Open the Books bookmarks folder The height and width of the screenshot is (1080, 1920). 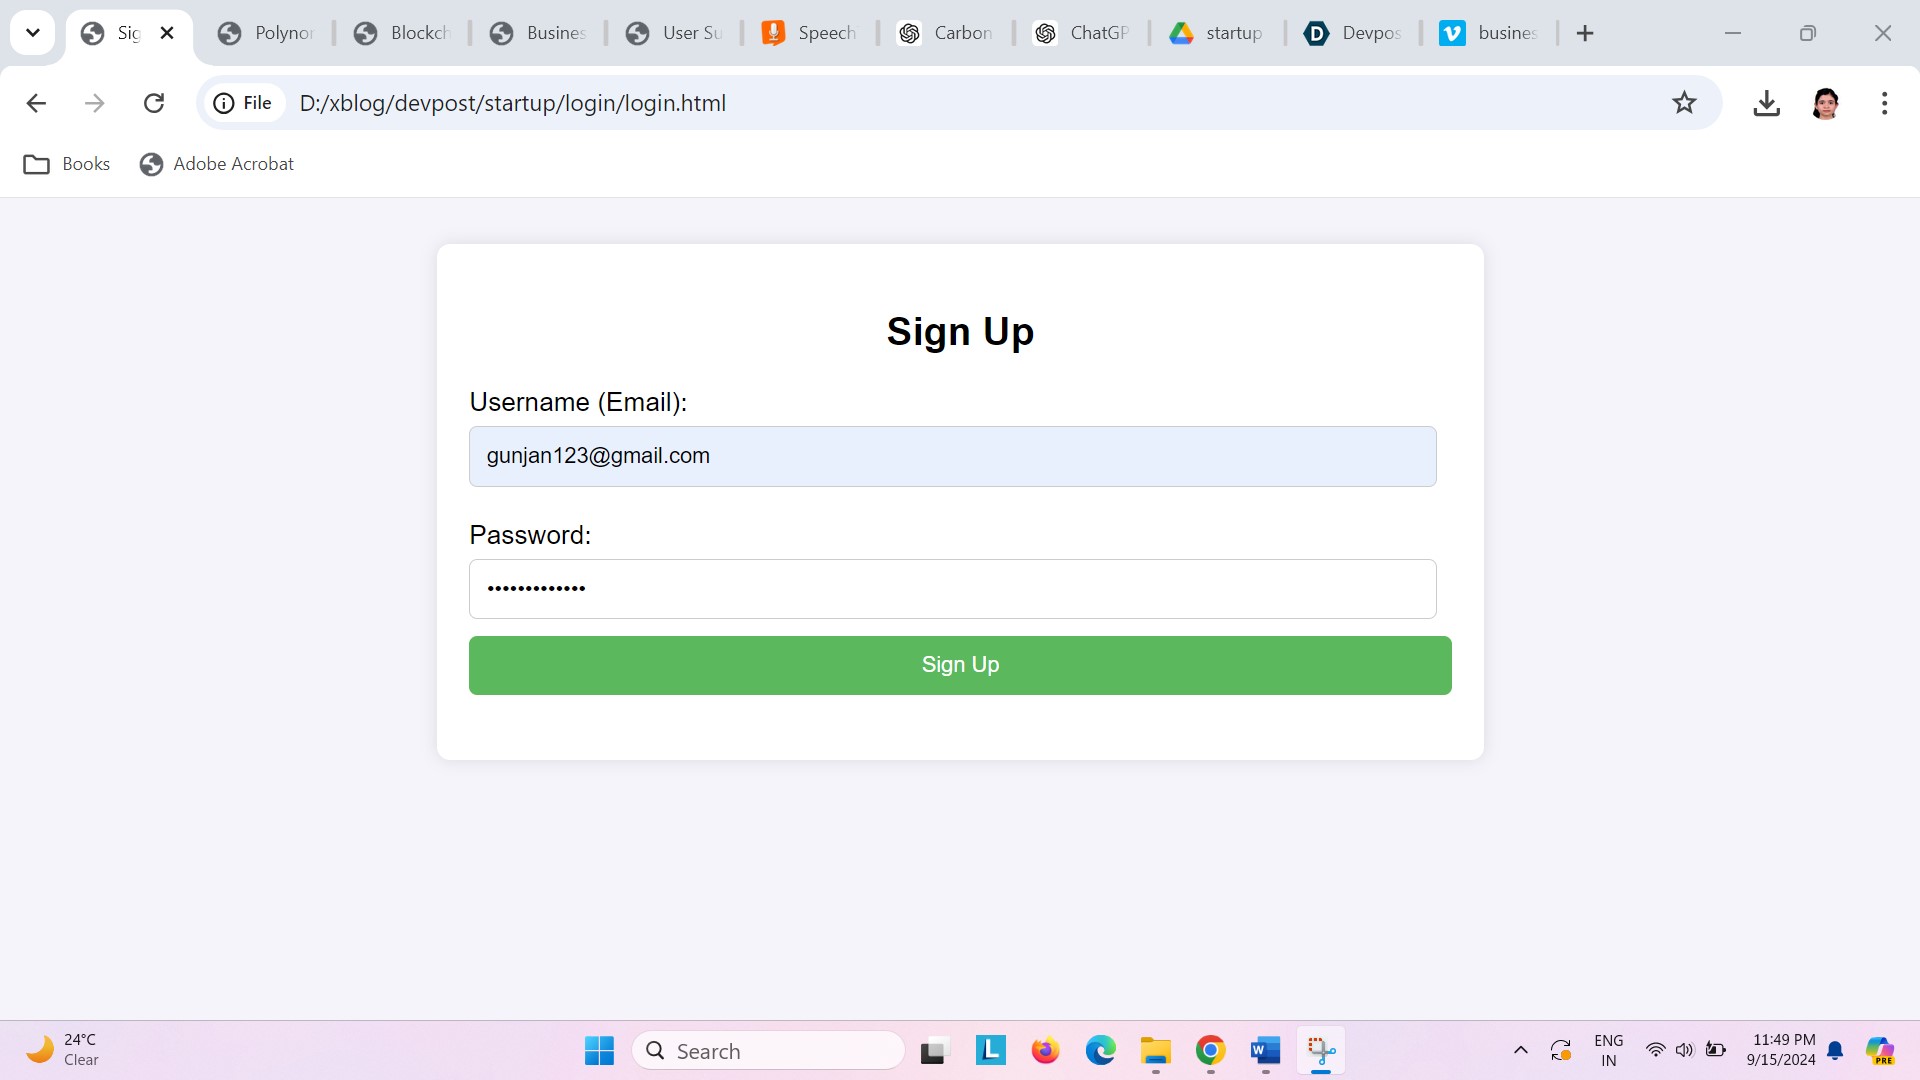(x=67, y=164)
